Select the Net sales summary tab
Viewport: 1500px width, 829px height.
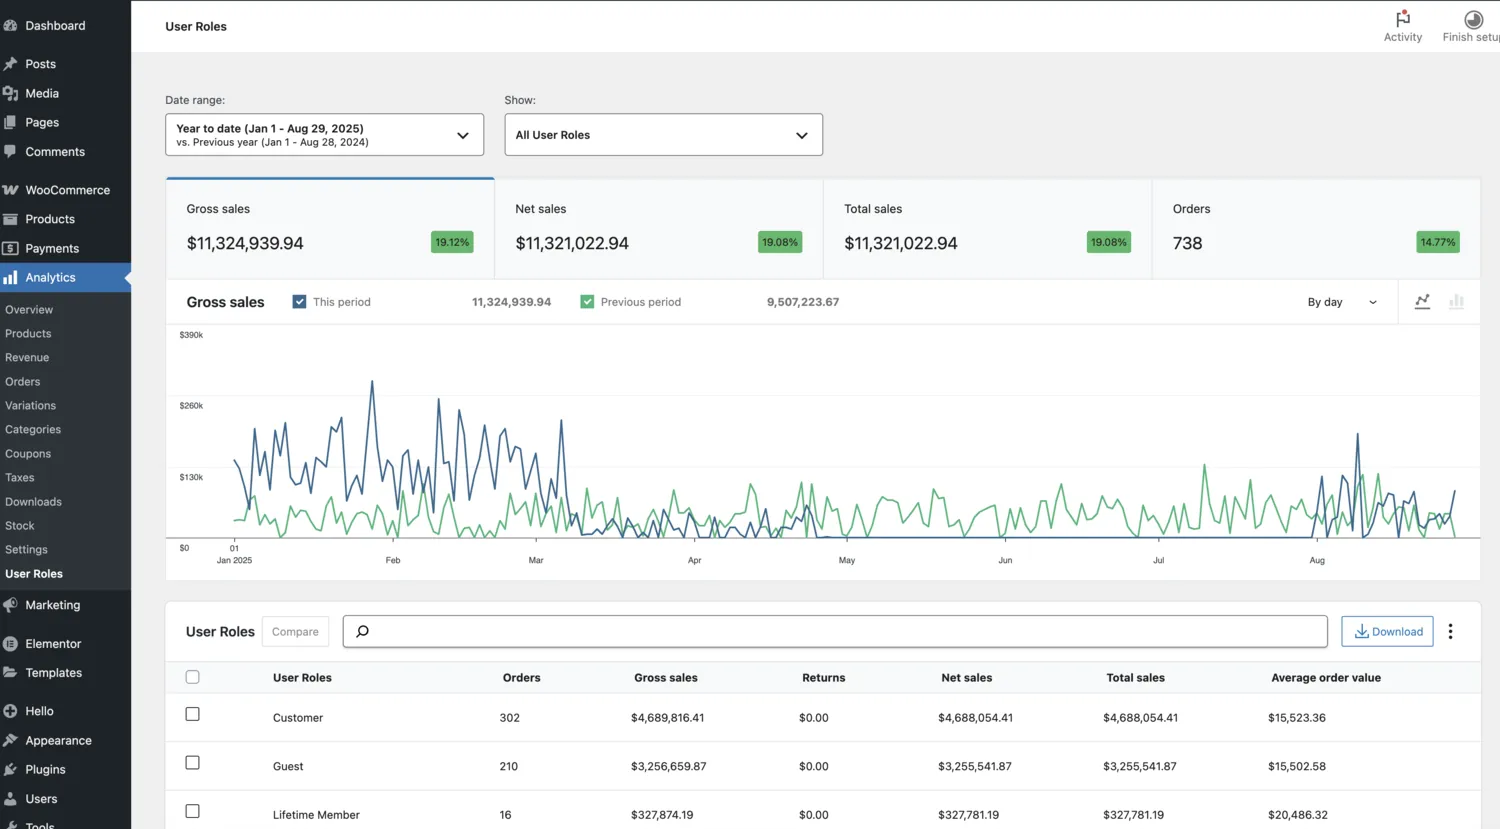[658, 229]
